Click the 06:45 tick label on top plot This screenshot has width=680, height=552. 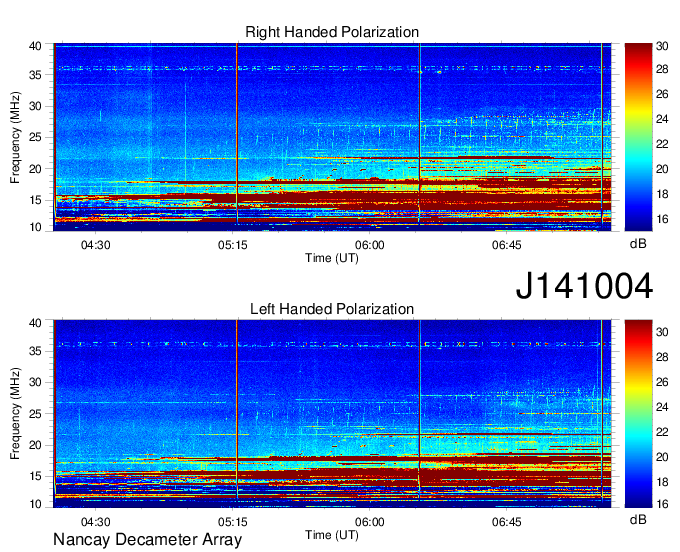coord(507,245)
